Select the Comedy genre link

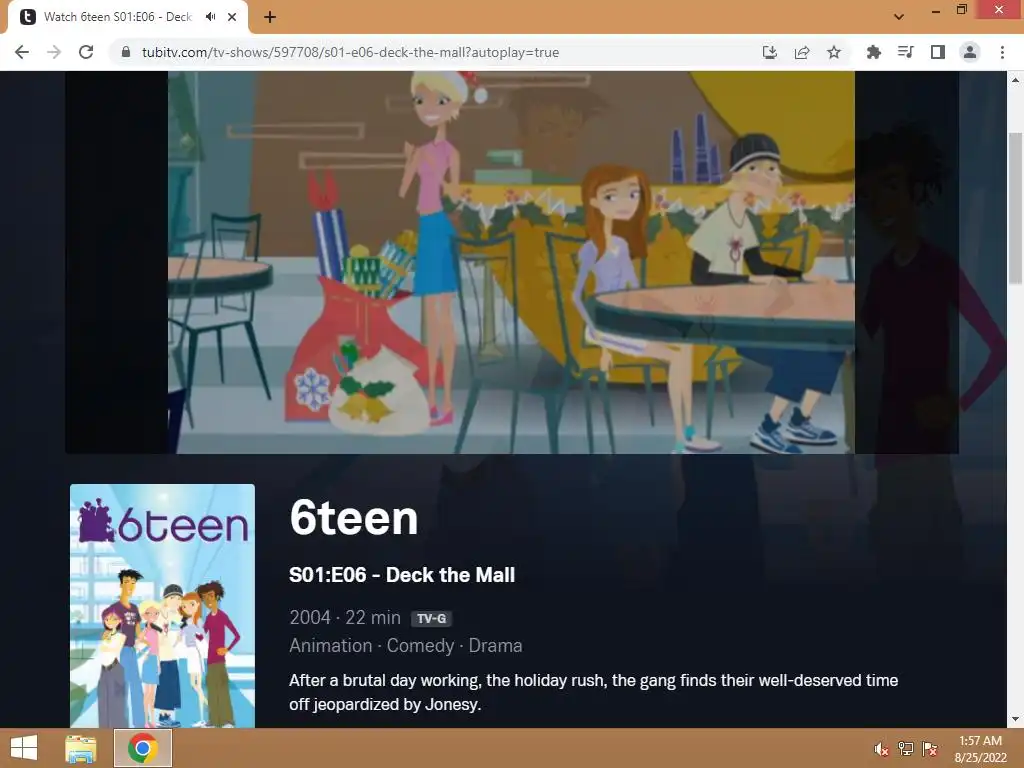pyautogui.click(x=420, y=645)
